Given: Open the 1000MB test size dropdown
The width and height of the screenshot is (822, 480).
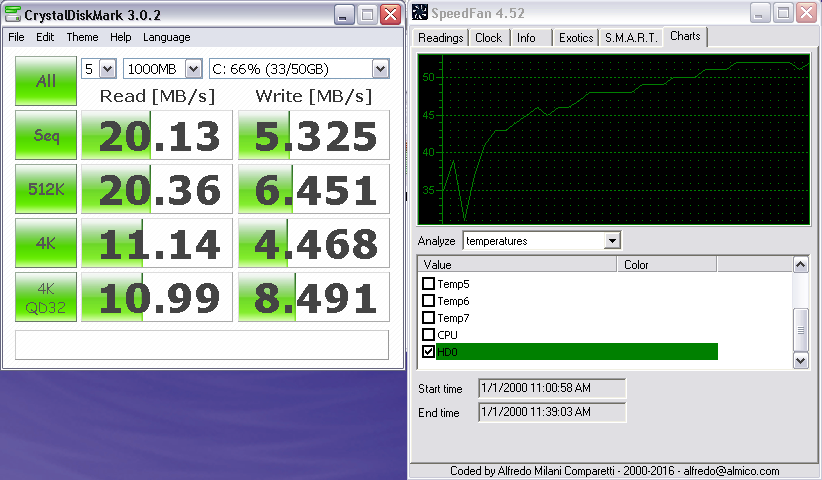Looking at the screenshot, I should pos(193,69).
